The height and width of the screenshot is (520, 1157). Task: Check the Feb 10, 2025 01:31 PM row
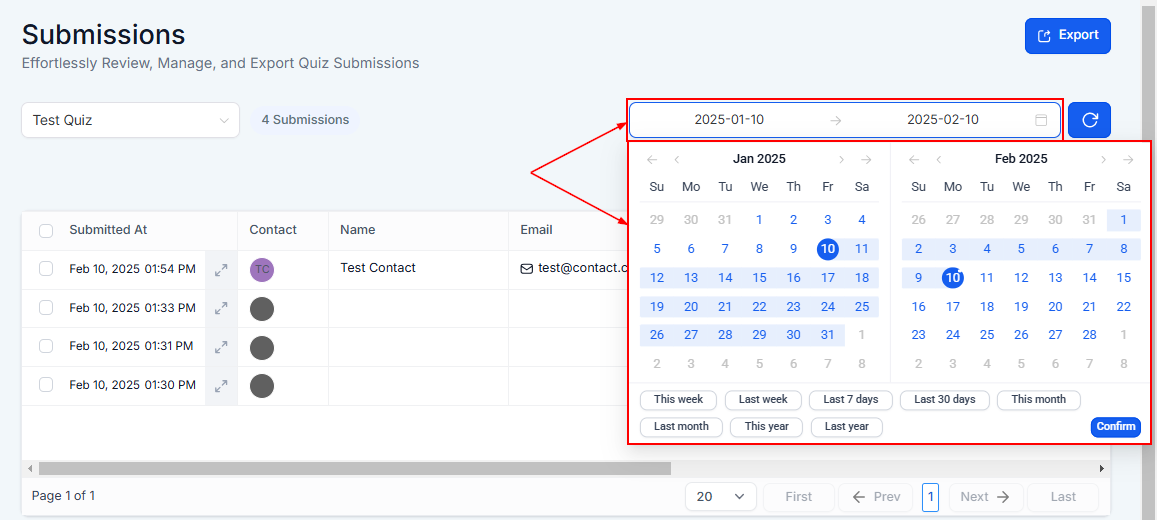pos(46,346)
